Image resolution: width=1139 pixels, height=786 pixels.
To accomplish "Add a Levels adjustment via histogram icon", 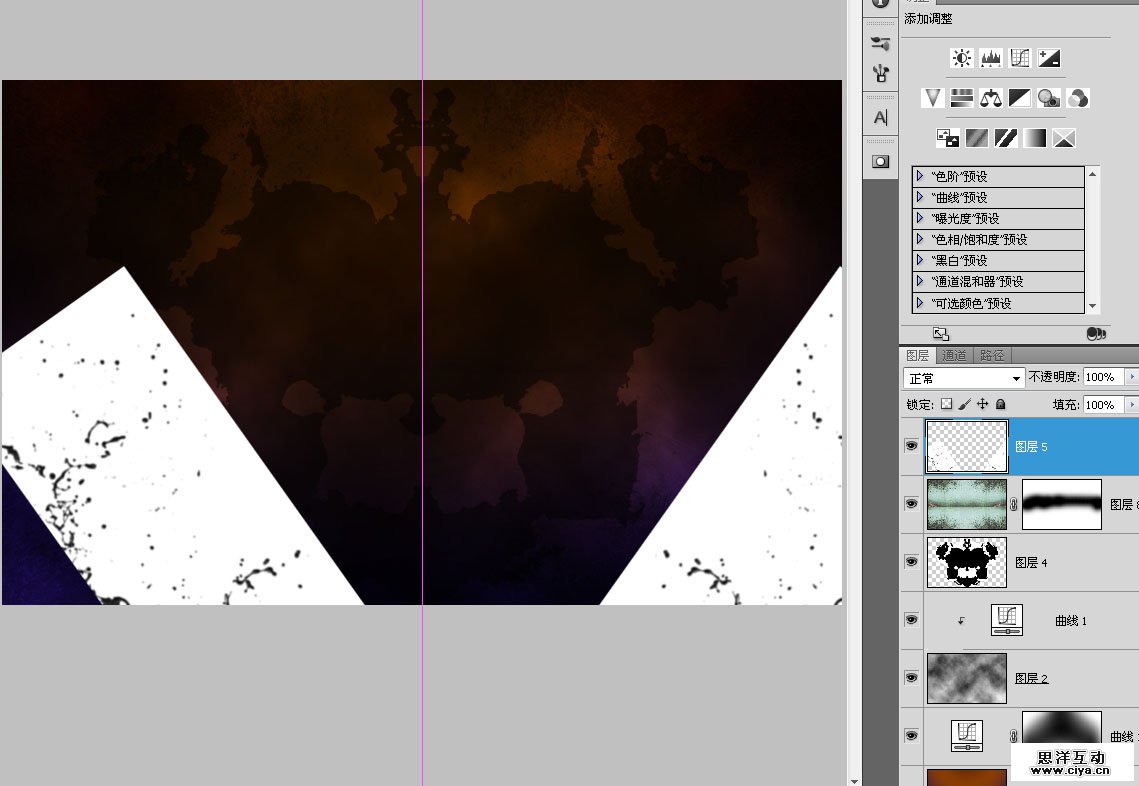I will [x=991, y=58].
